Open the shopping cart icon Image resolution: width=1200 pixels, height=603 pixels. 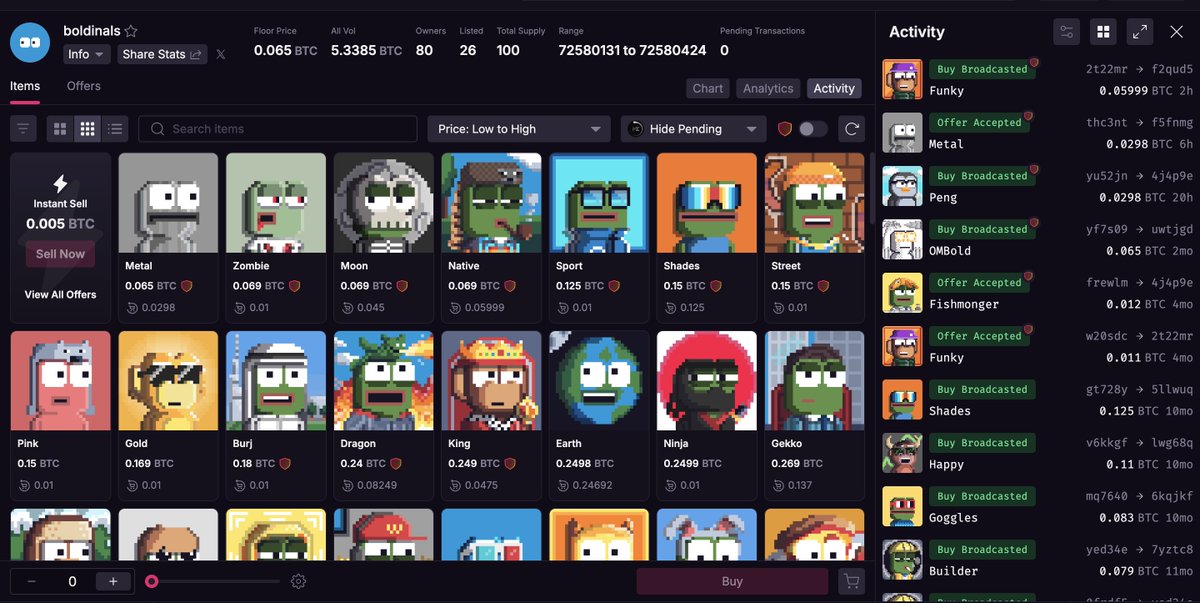(x=851, y=581)
